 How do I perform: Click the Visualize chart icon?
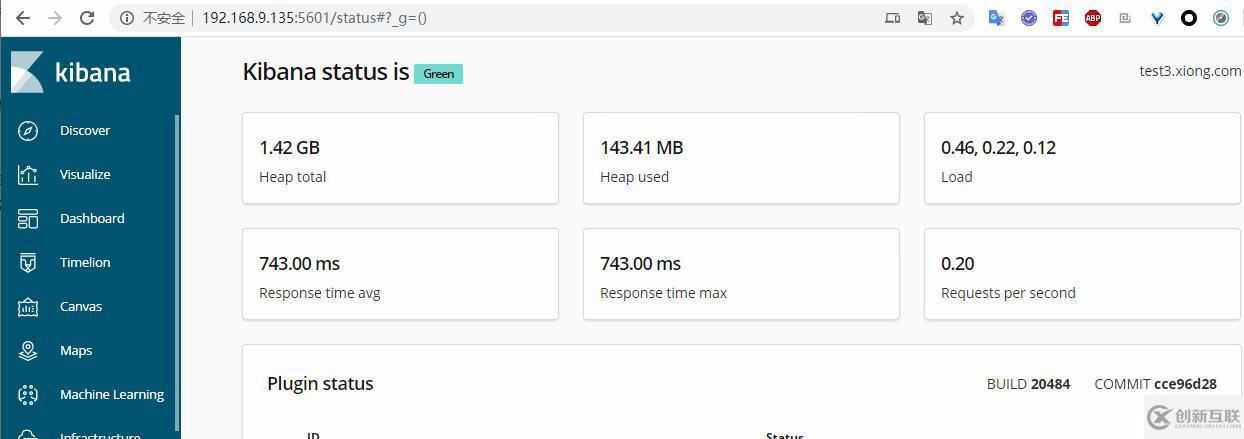click(28, 175)
